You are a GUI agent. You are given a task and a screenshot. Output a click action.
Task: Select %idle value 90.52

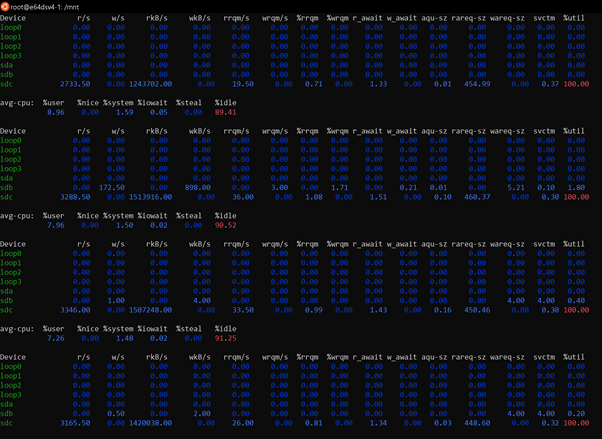tap(226, 225)
